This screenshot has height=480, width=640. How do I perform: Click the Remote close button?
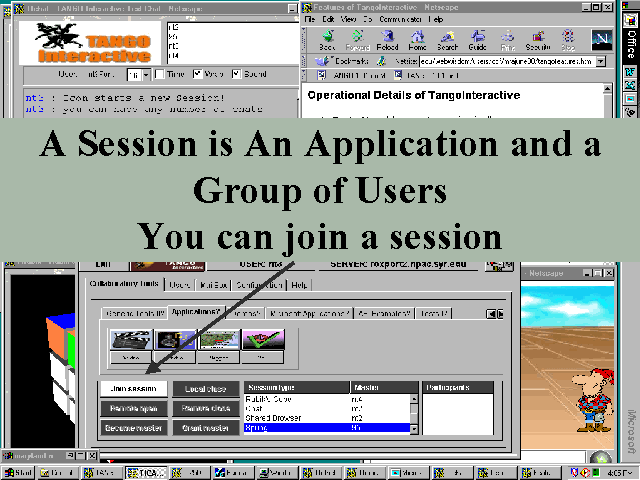click(205, 408)
